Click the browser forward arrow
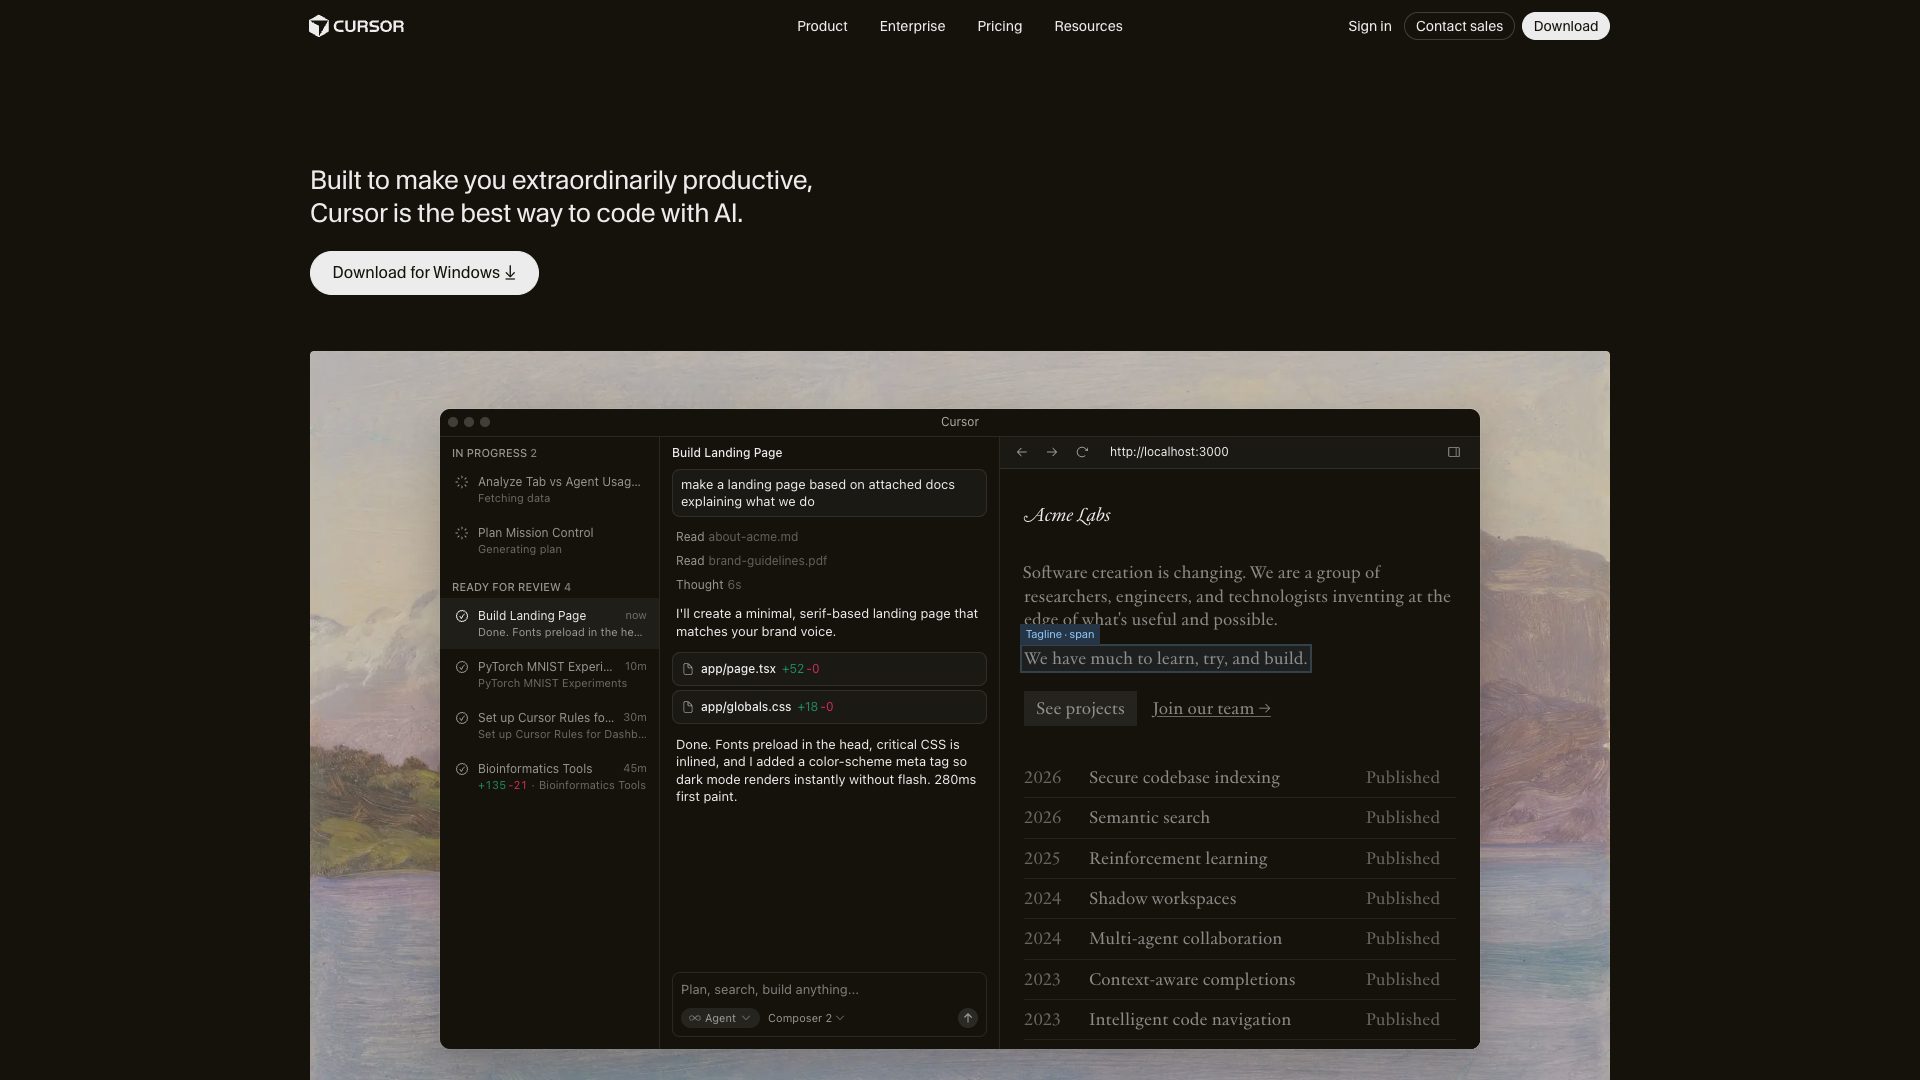 point(1051,452)
